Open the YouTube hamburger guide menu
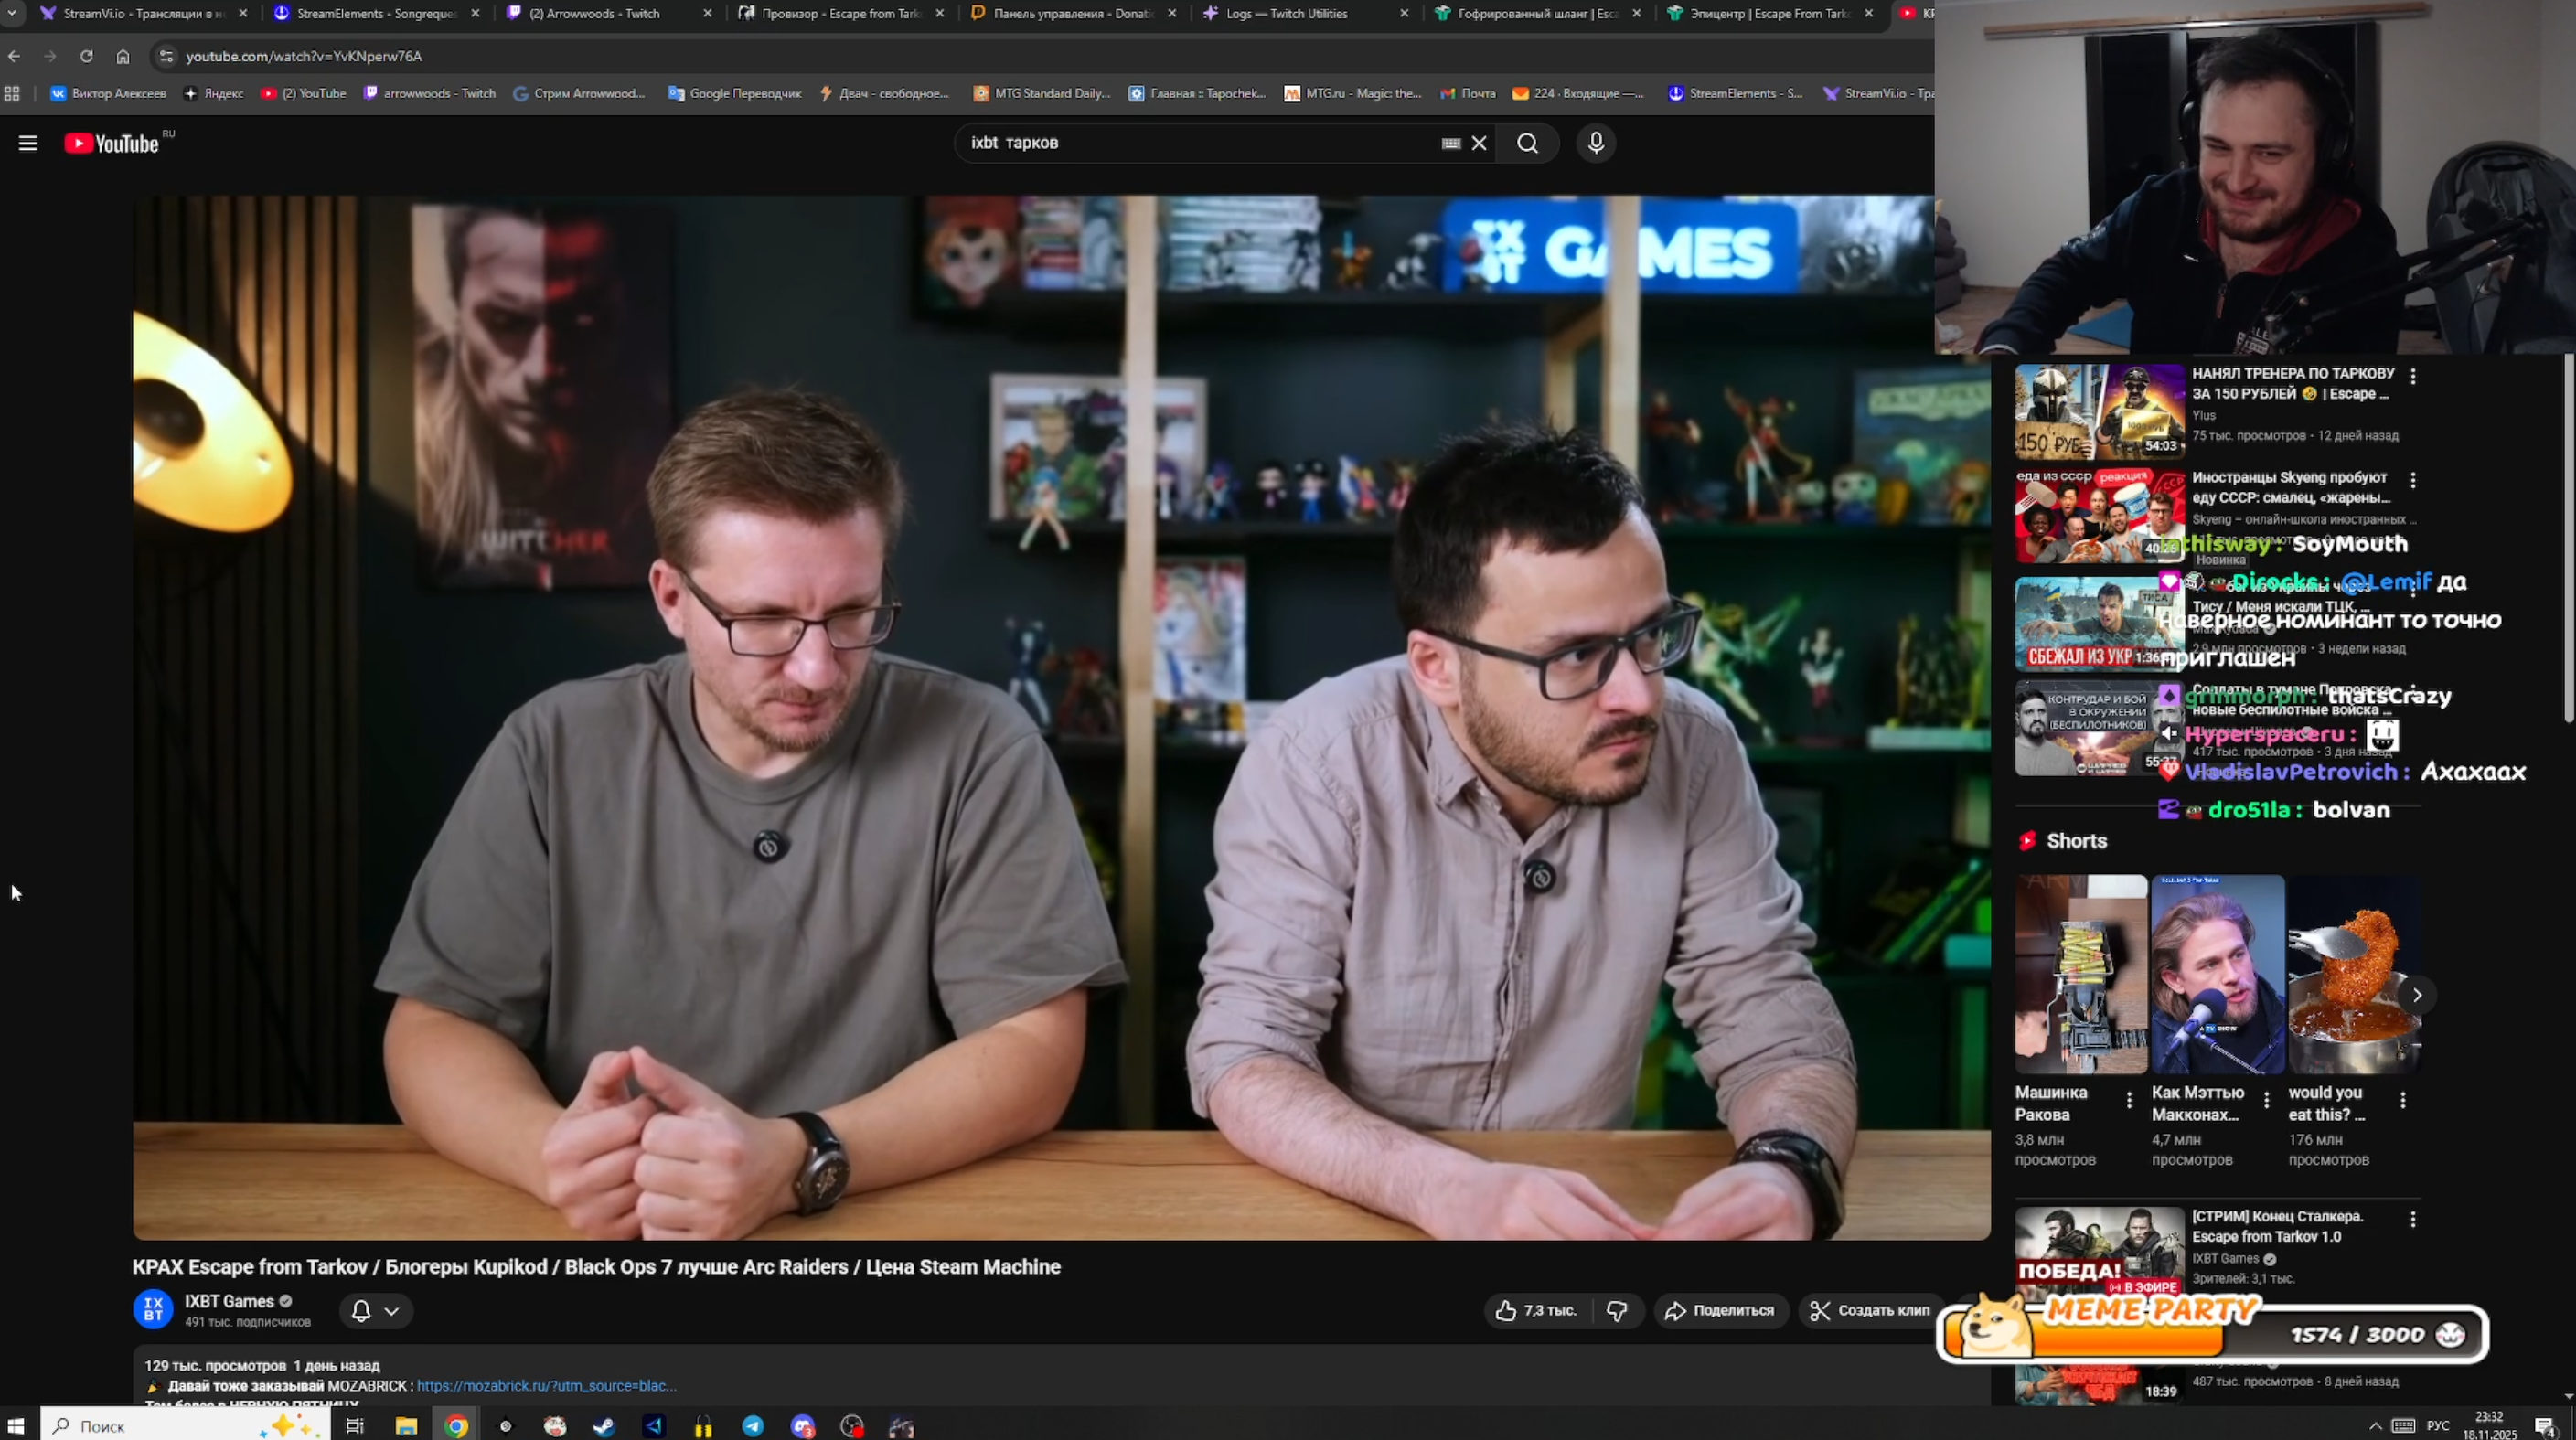The image size is (2576, 1440). [28, 143]
